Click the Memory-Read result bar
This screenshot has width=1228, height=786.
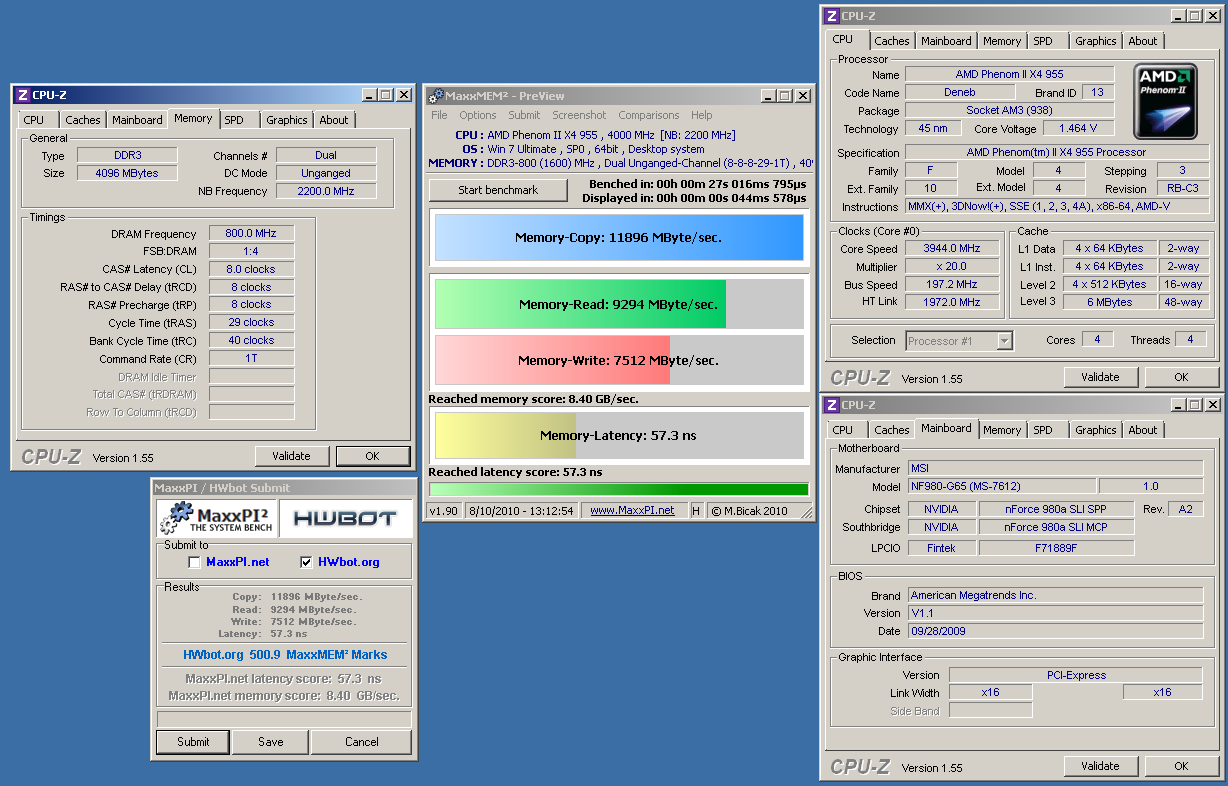coord(618,304)
